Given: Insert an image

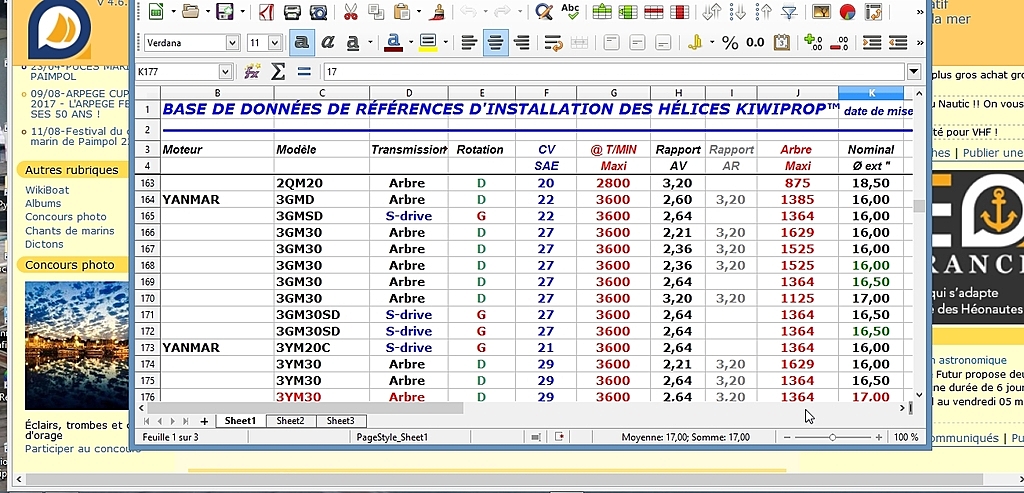Looking at the screenshot, I should pyautogui.click(x=822, y=11).
